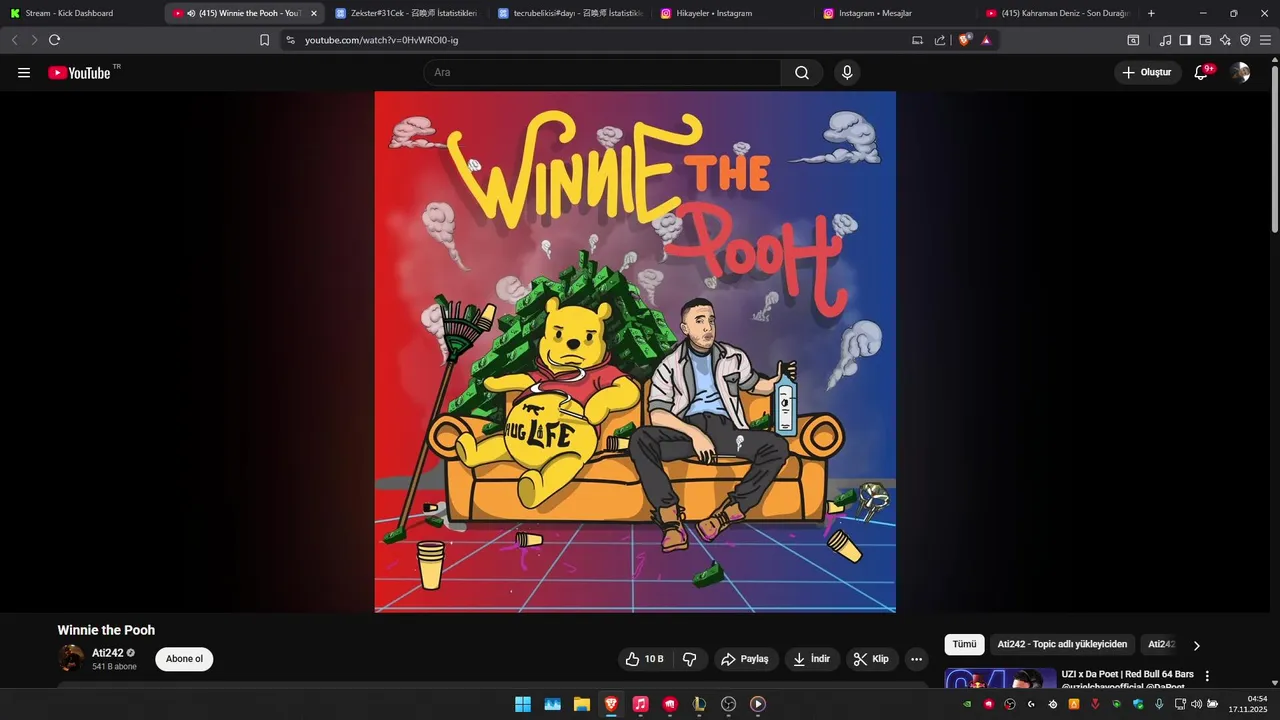The width and height of the screenshot is (1280, 720).
Task: Go to the YouTube home logo
Action: tap(79, 72)
